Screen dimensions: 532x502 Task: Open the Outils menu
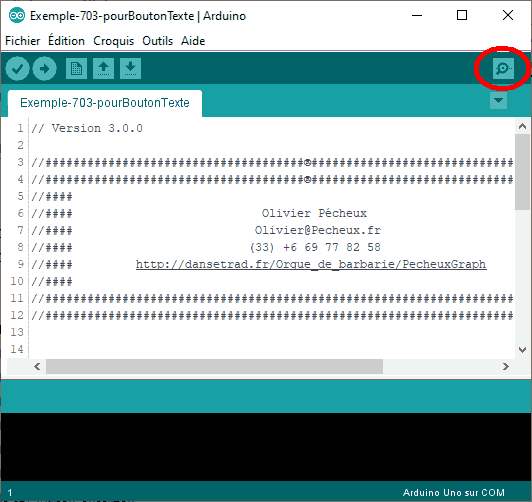click(157, 41)
